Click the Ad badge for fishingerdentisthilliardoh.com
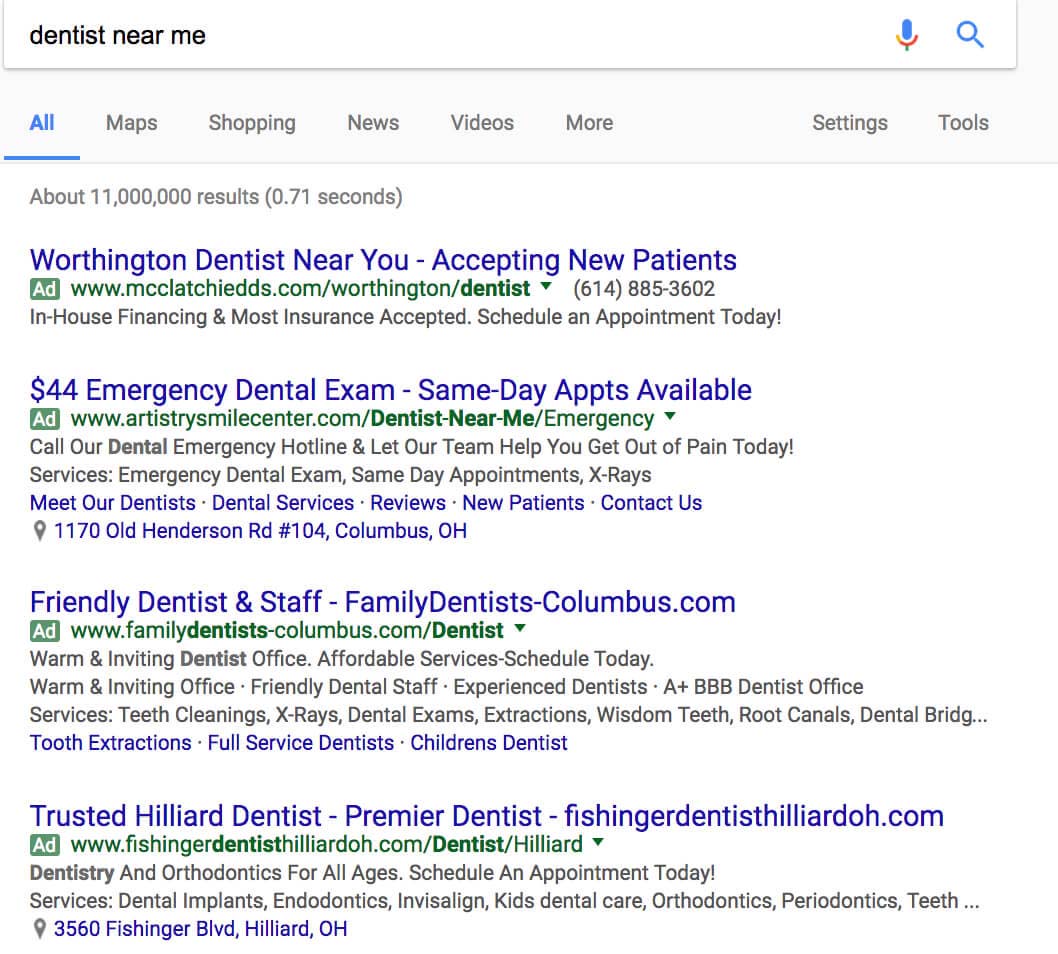Viewport: 1058px width, 954px height. point(45,845)
